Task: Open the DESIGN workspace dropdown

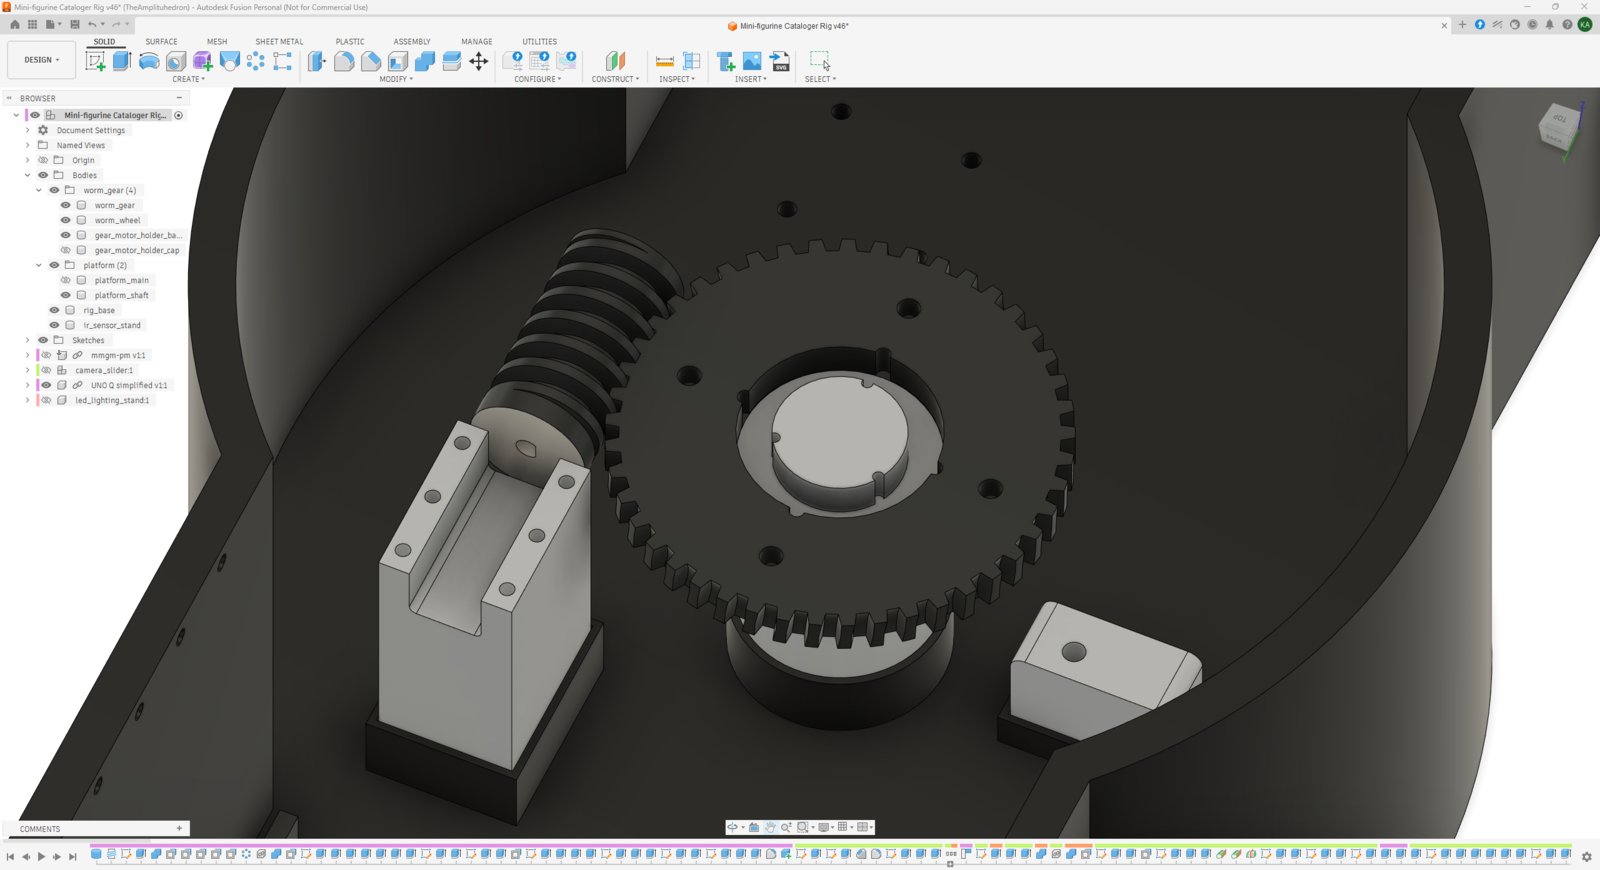Action: point(41,60)
